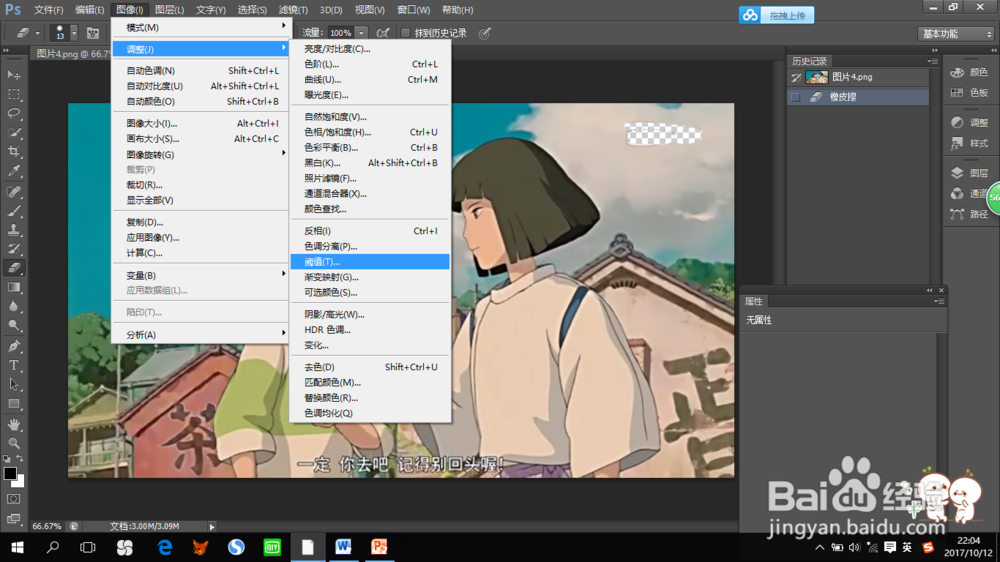Viewport: 1000px width, 562px height.
Task: Select the History Brush tool
Action: 13,249
